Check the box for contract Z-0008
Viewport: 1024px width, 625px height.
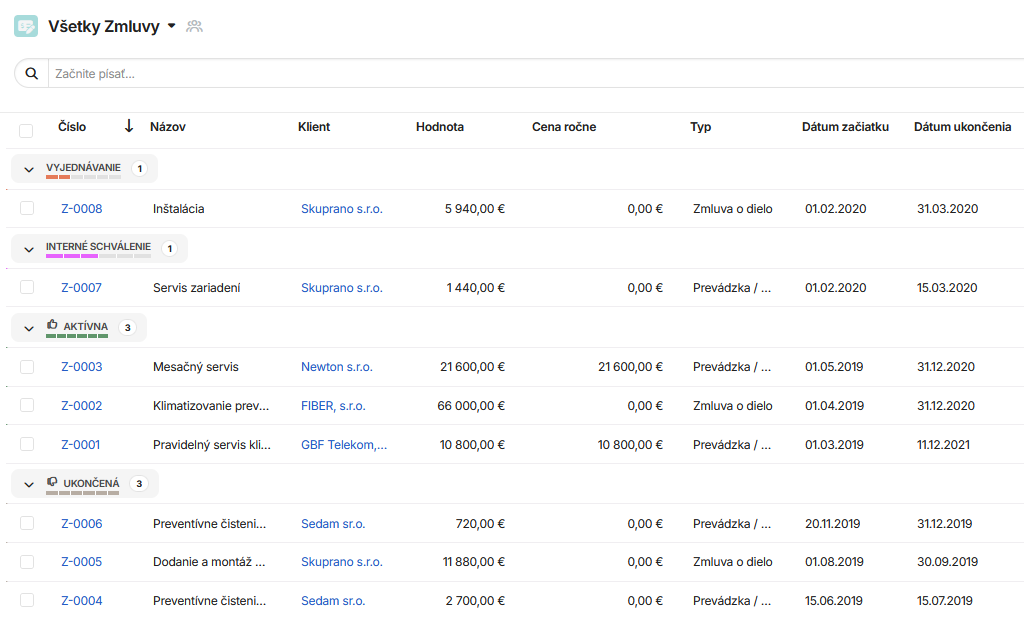[27, 208]
